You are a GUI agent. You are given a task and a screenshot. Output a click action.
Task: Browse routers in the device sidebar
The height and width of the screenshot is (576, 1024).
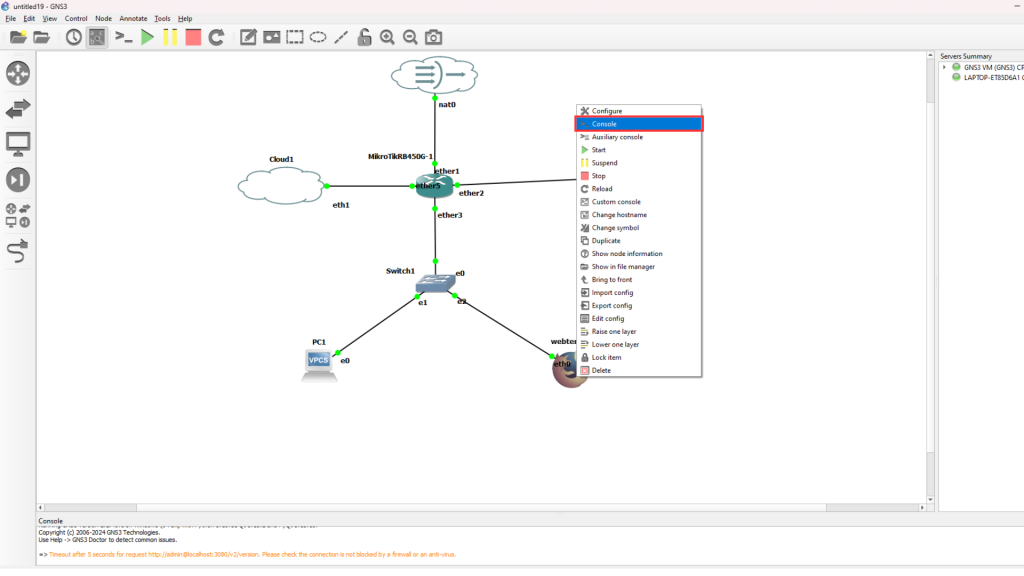[18, 74]
